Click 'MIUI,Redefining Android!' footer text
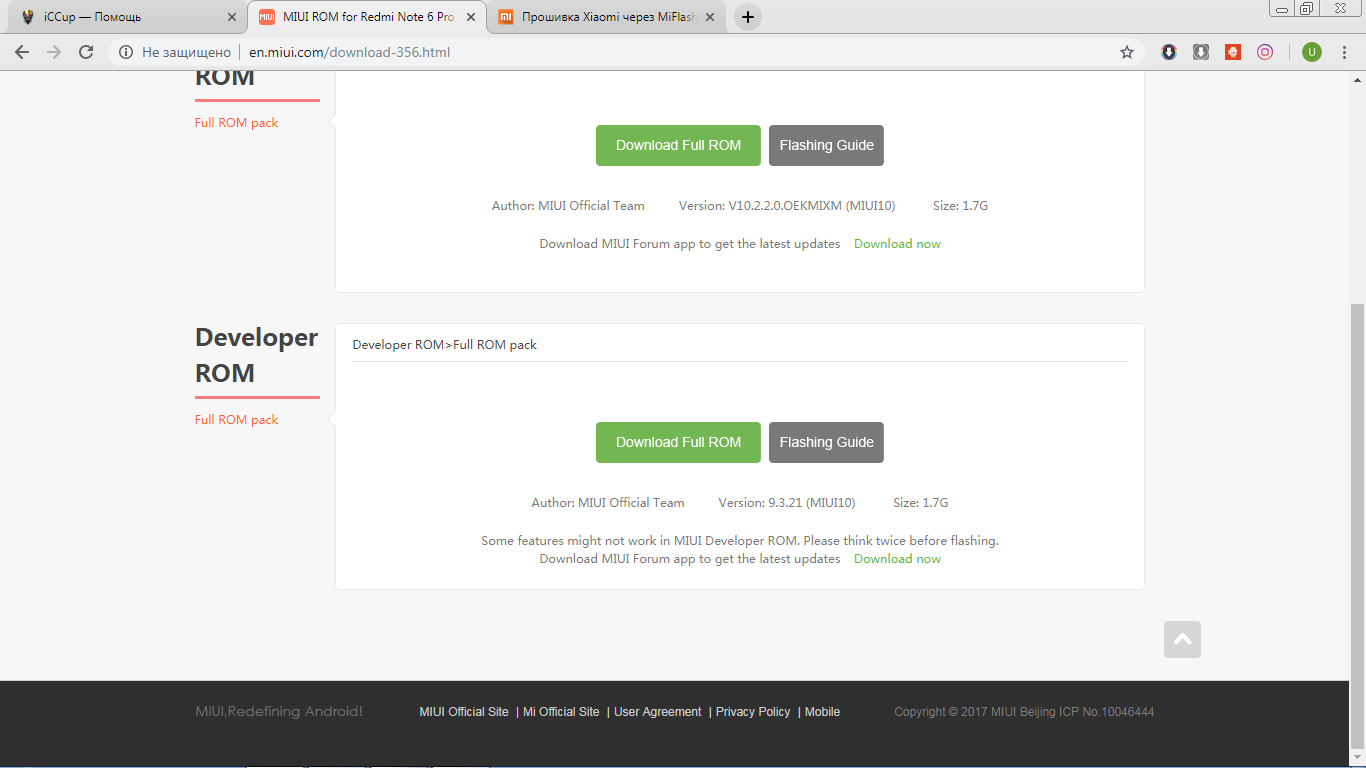 [x=279, y=712]
